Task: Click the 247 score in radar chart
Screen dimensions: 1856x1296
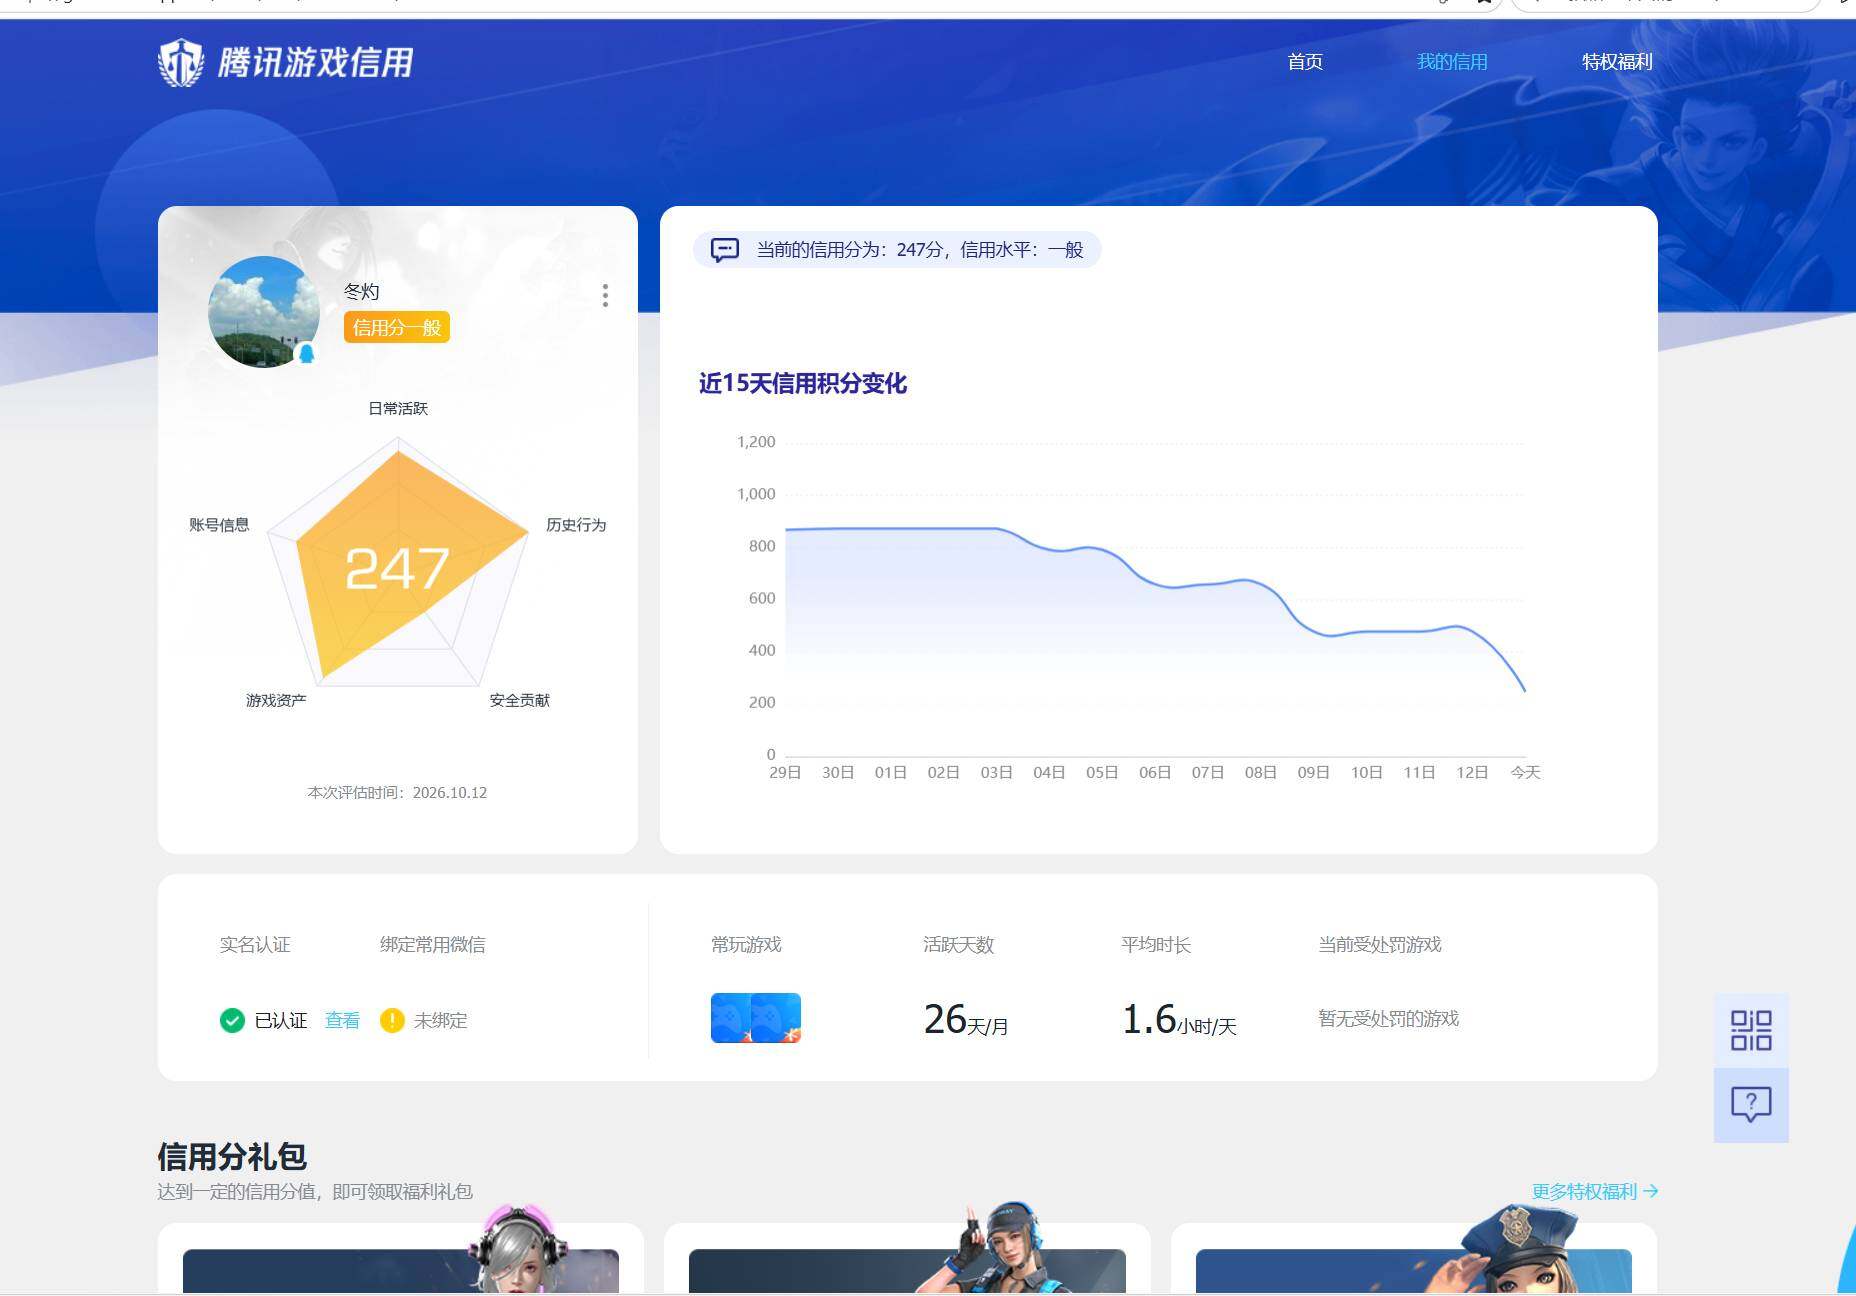Action: (397, 569)
